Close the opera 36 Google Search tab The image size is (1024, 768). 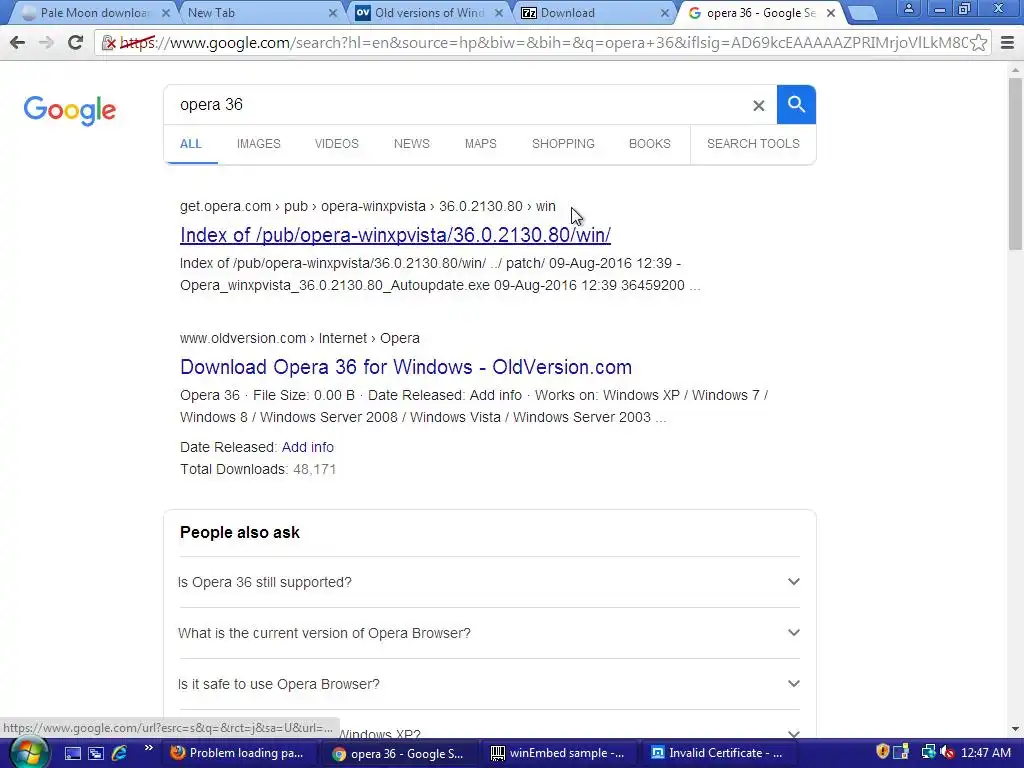(x=831, y=13)
